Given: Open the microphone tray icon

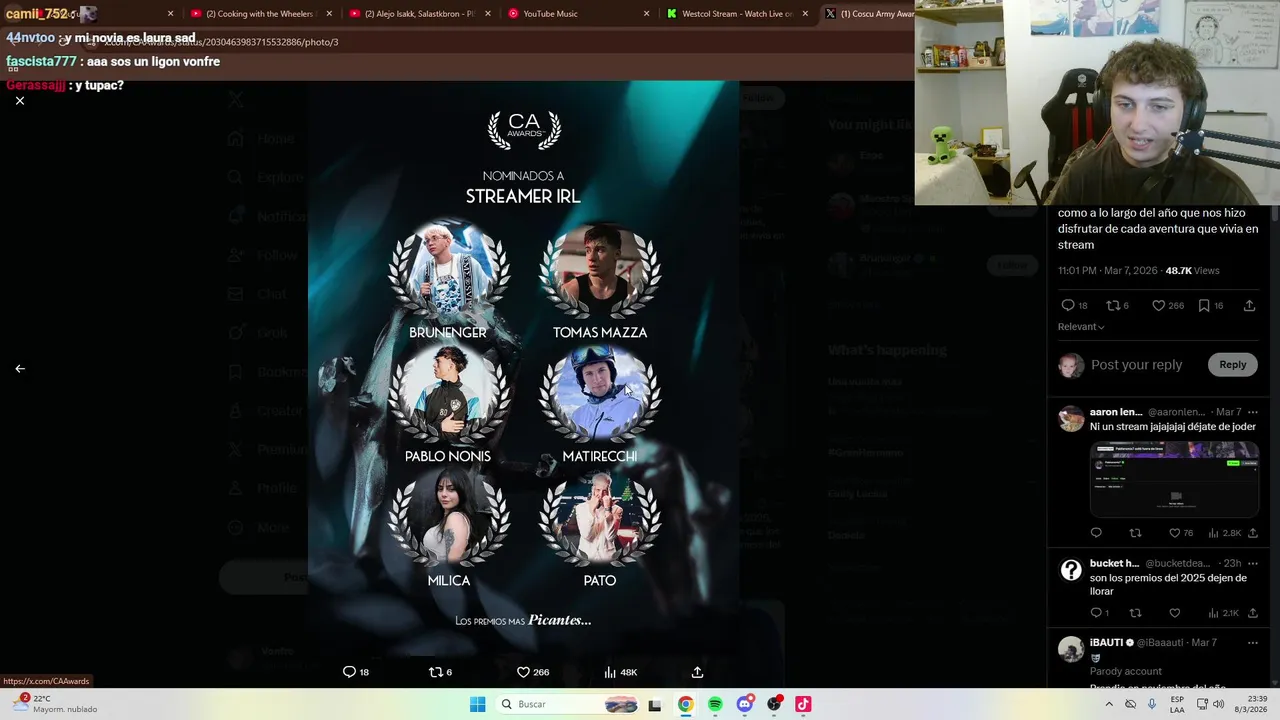Looking at the screenshot, I should pyautogui.click(x=1152, y=704).
